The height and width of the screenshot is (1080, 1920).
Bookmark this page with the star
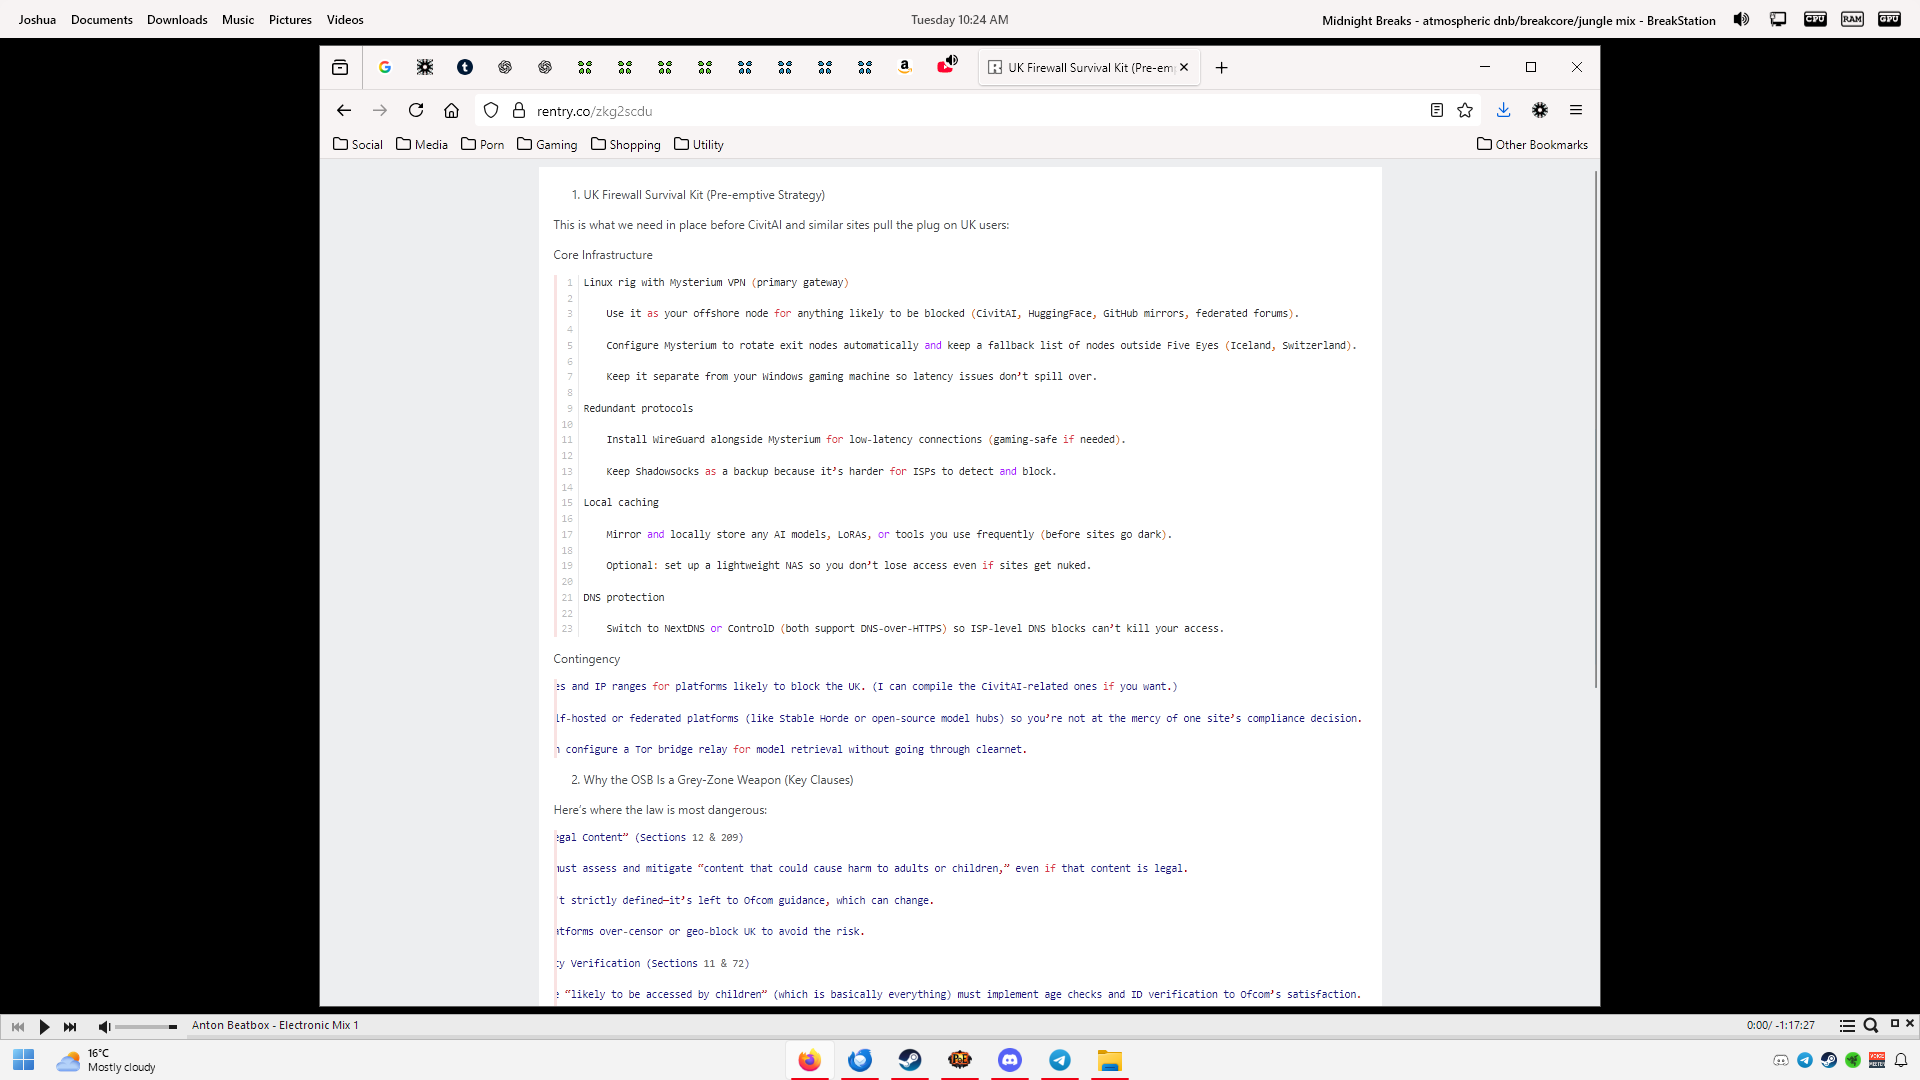(1465, 110)
